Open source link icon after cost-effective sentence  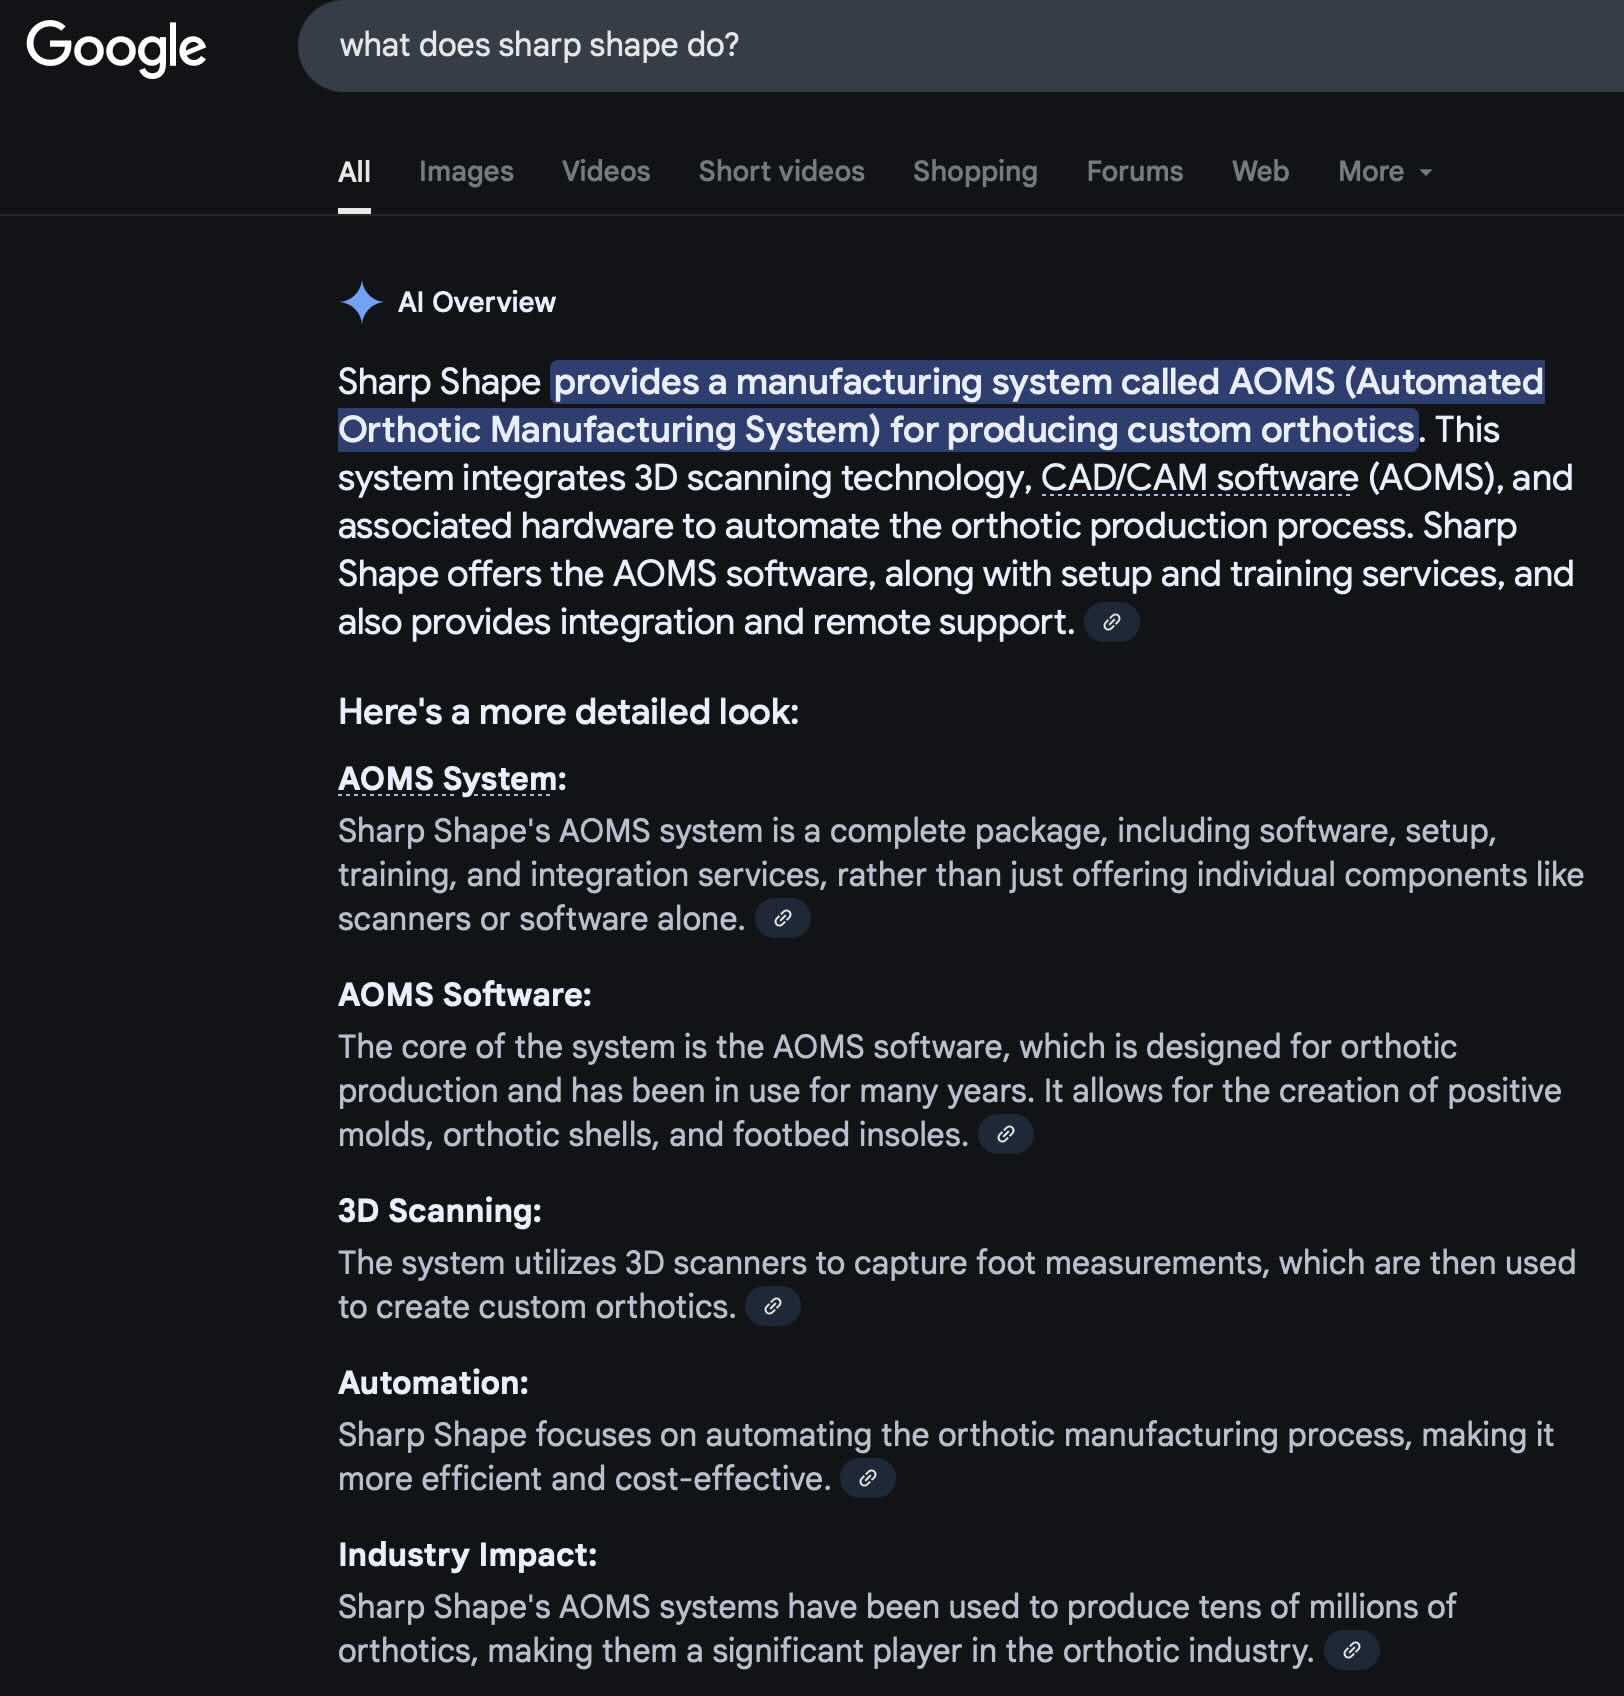point(867,1478)
